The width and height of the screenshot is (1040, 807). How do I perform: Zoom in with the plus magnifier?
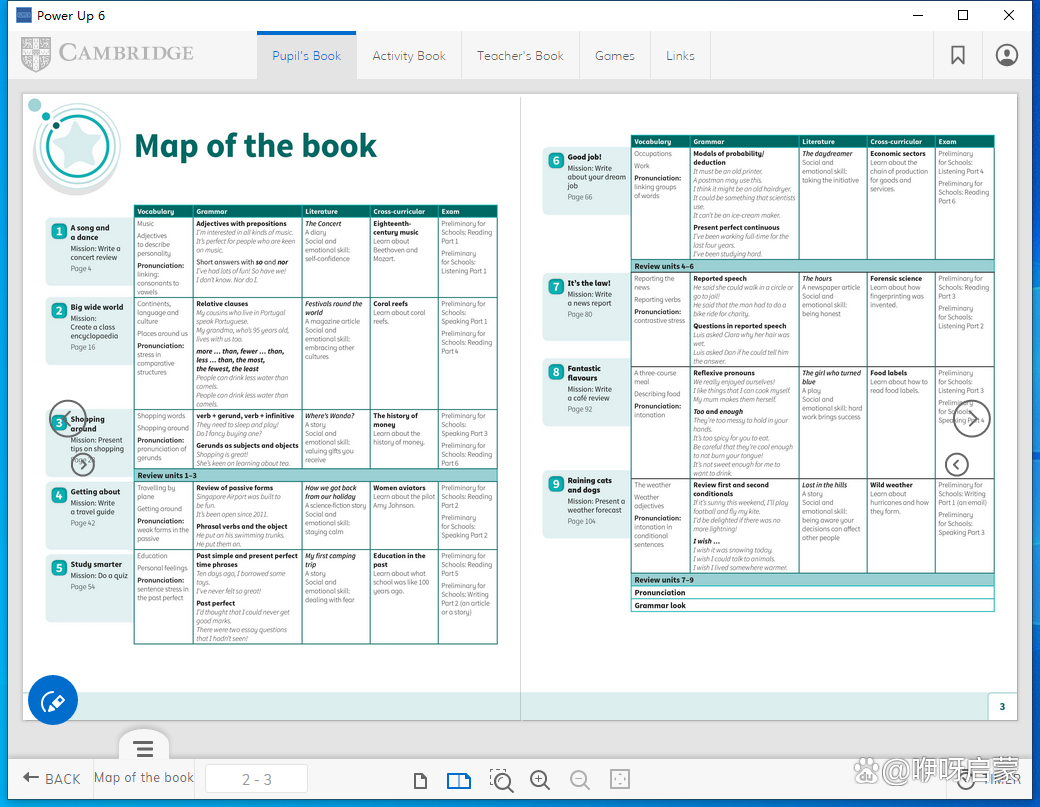point(540,780)
